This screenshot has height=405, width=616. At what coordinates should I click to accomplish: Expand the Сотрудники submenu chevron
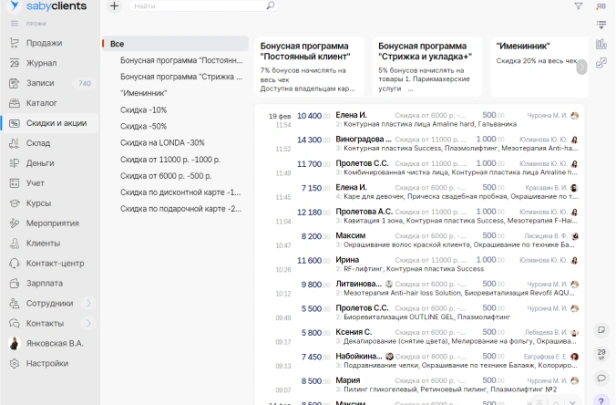pos(88,303)
